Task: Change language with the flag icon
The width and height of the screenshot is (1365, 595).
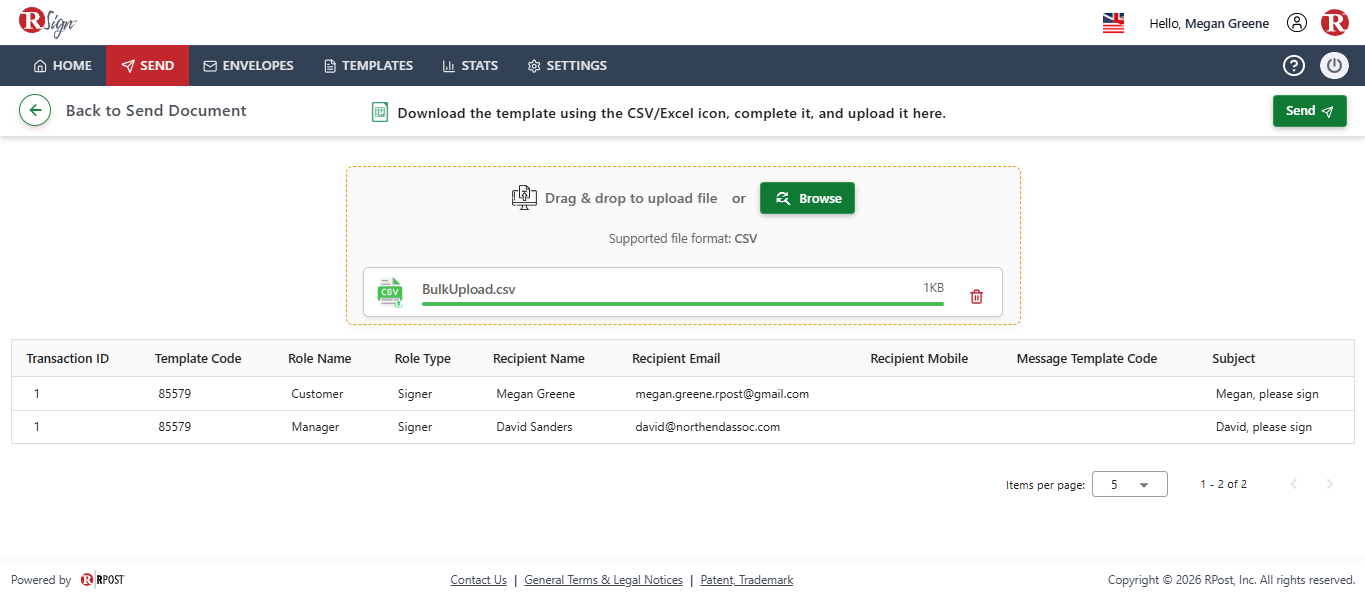Action: pyautogui.click(x=1113, y=23)
